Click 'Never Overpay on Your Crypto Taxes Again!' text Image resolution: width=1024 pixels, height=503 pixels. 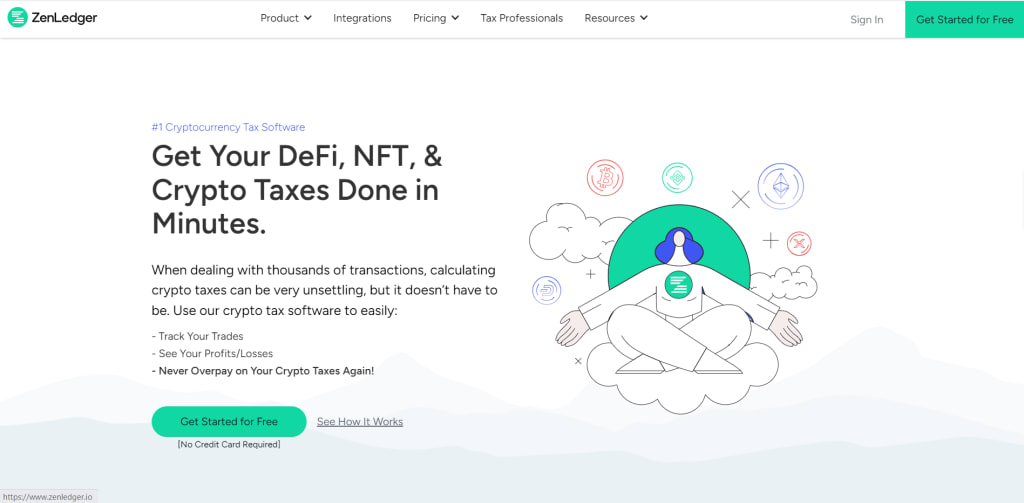click(x=263, y=370)
